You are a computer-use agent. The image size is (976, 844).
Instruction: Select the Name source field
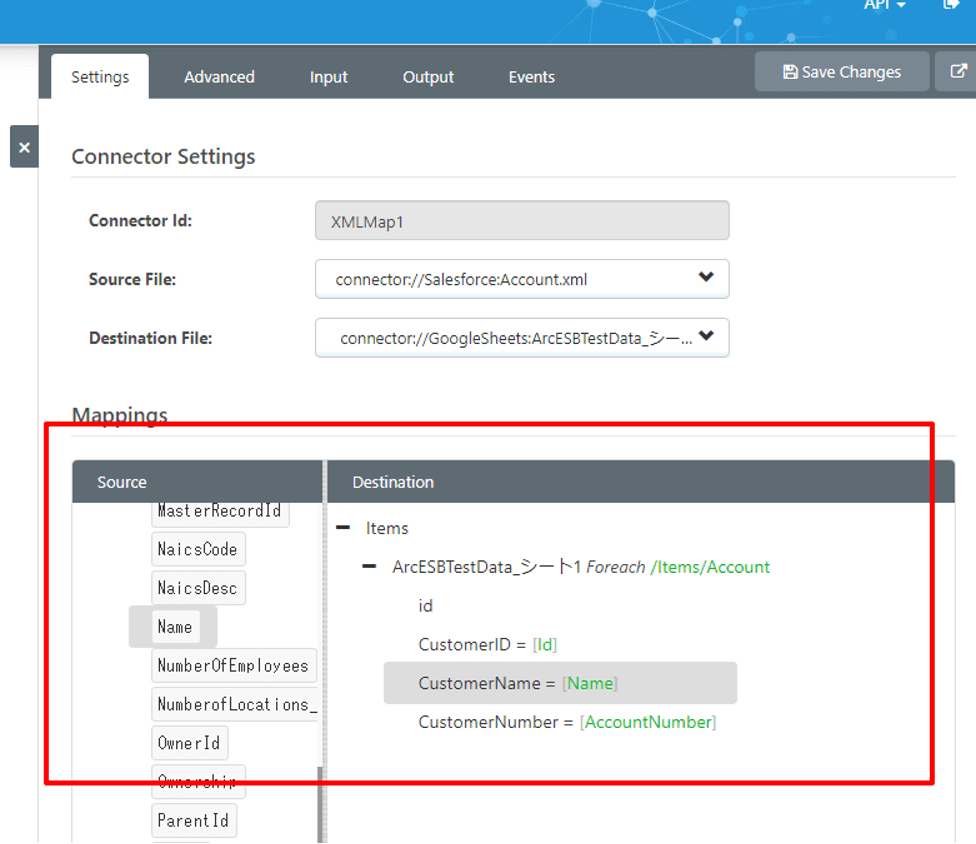(x=175, y=627)
